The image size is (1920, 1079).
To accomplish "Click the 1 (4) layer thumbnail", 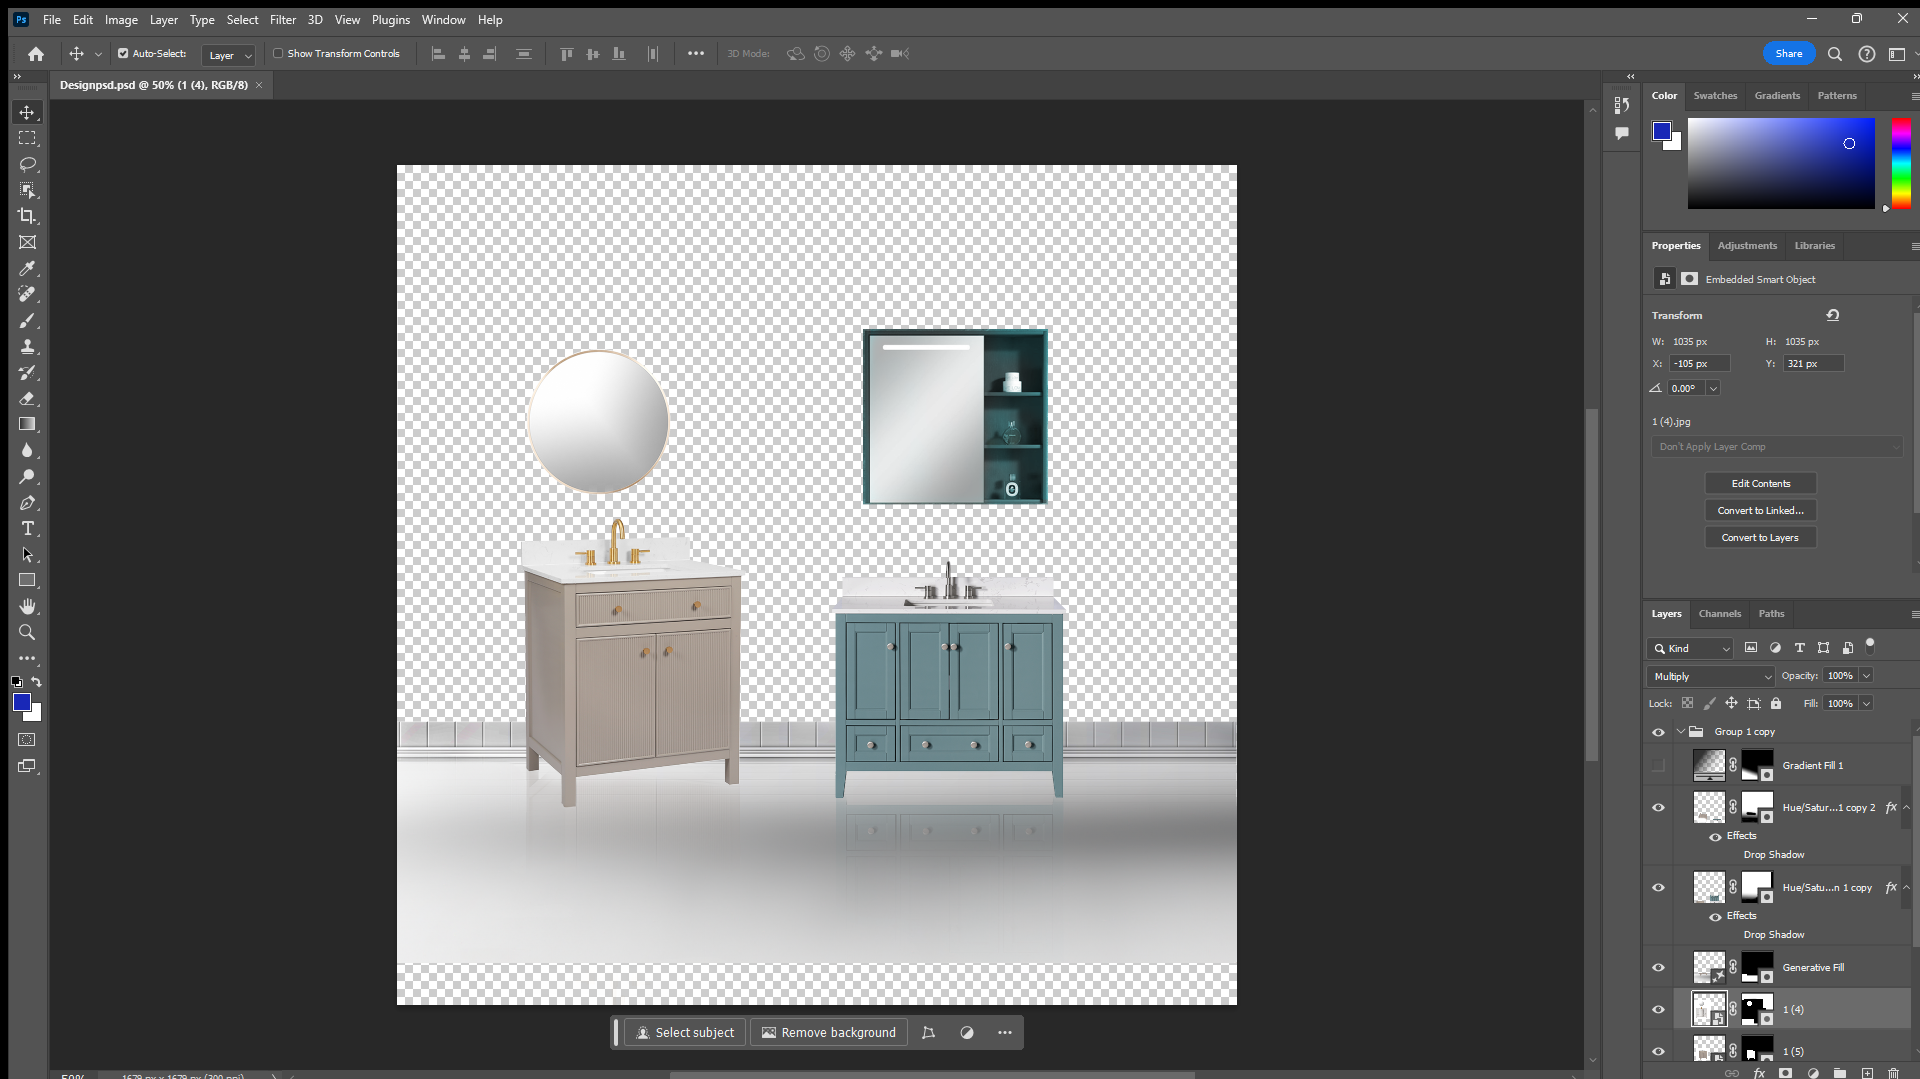I will (x=1708, y=1009).
